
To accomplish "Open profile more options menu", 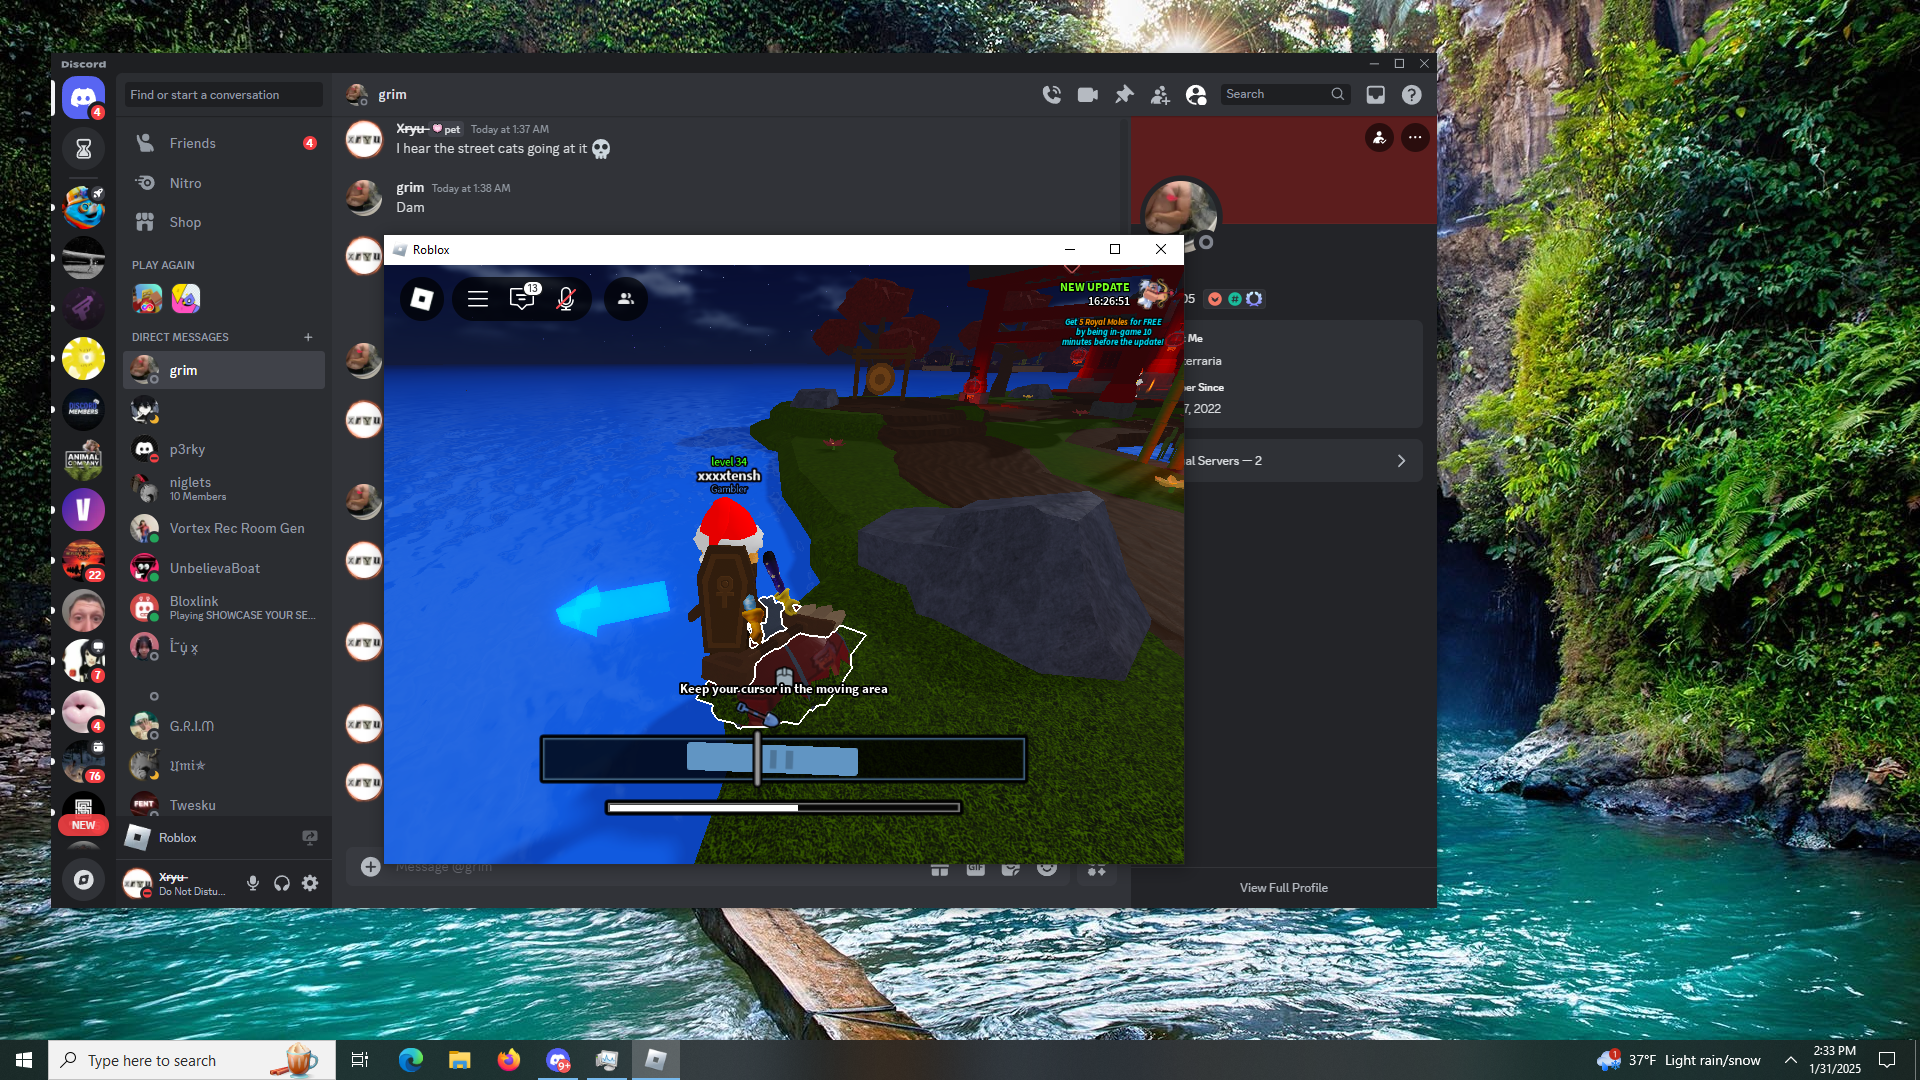I will [x=1415, y=138].
